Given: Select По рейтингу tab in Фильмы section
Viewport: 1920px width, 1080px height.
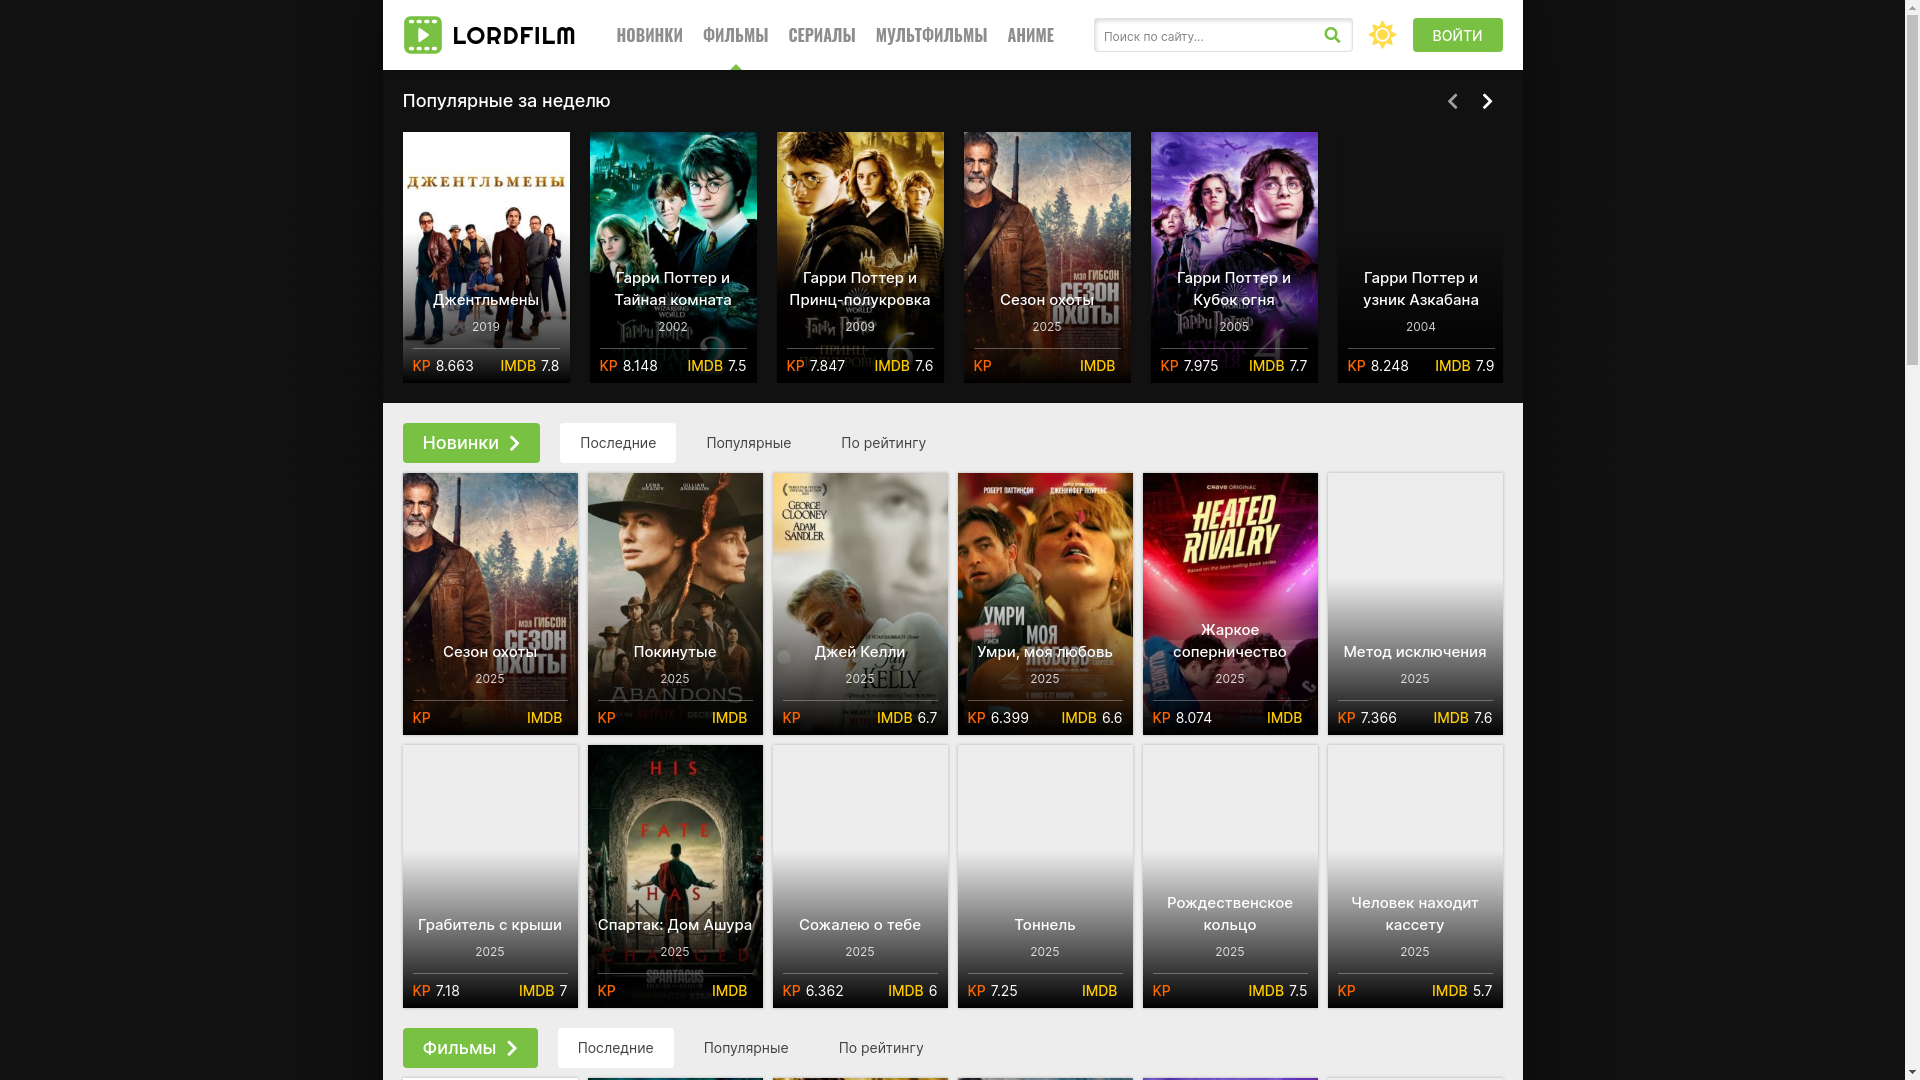Looking at the screenshot, I should pyautogui.click(x=881, y=1048).
